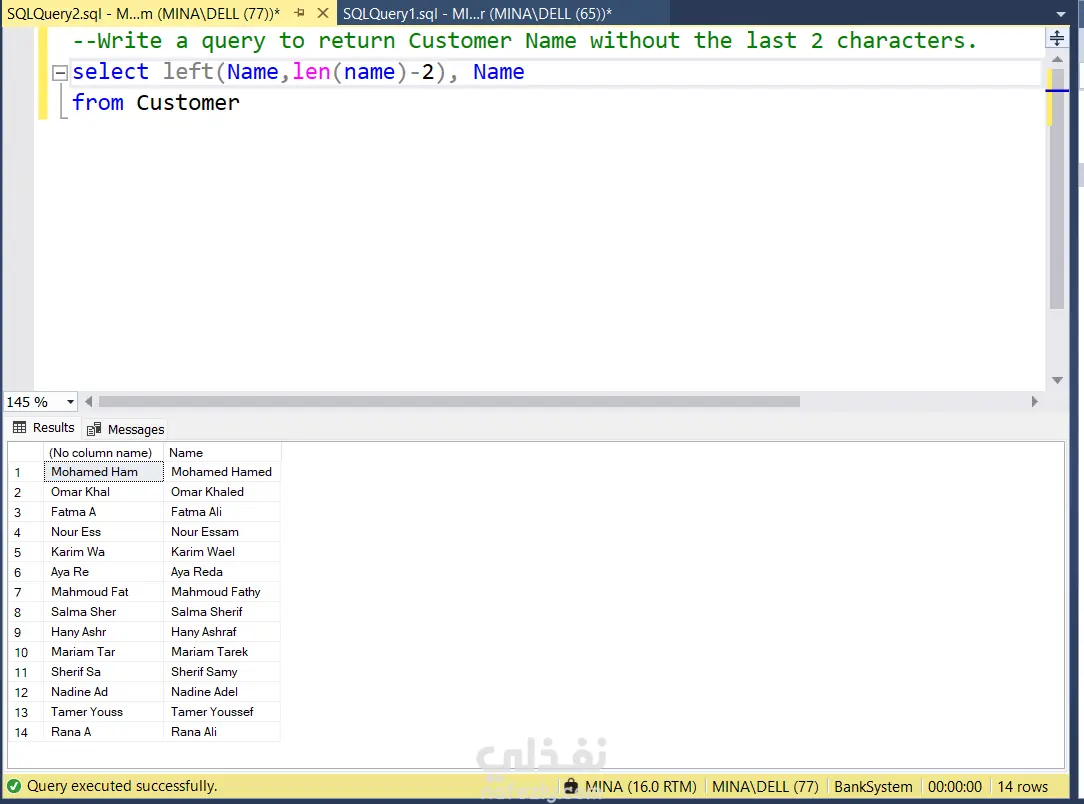Click the horizontal scrollbar thumb in editor
This screenshot has height=804, width=1084.
(449, 402)
